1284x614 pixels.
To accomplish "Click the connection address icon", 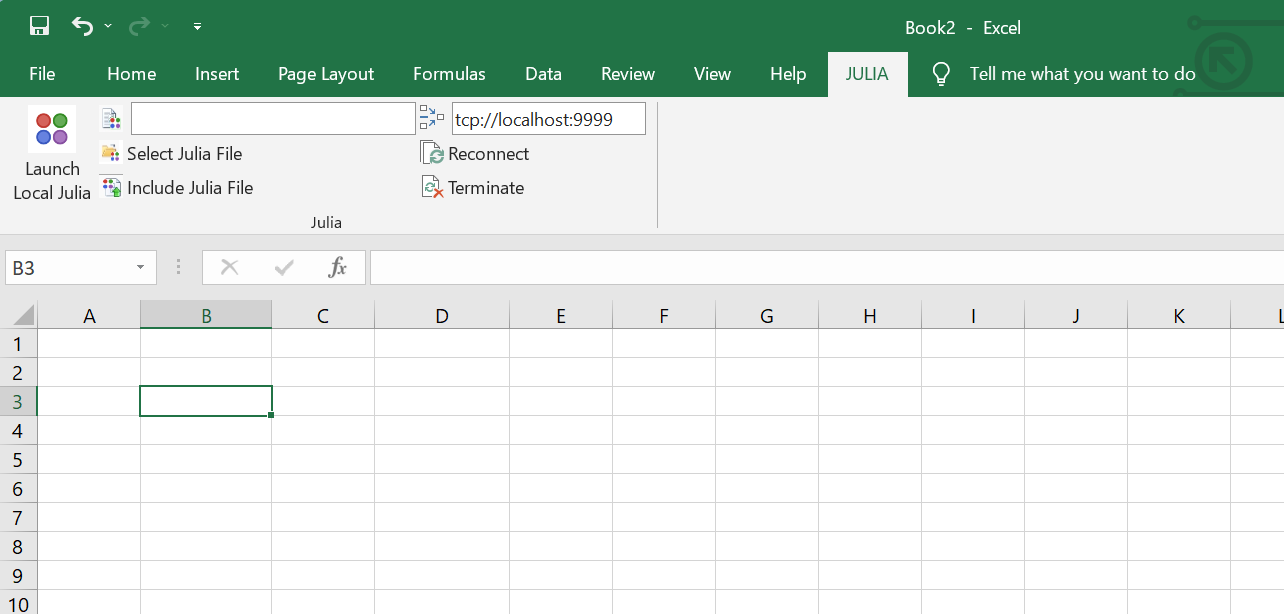I will click(431, 118).
